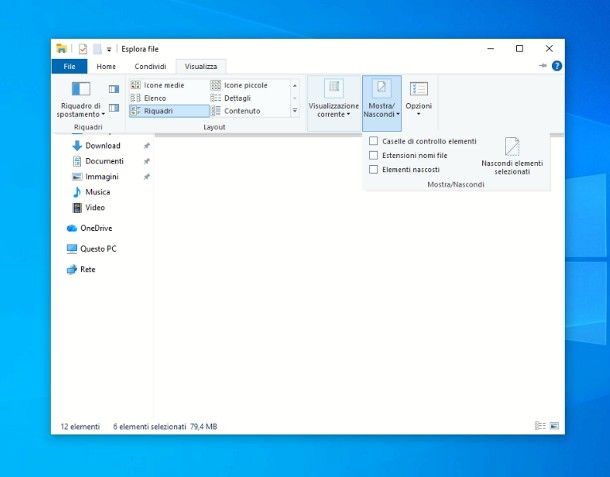Click the layout gallery up arrow
The width and height of the screenshot is (610, 477).
pyautogui.click(x=295, y=85)
